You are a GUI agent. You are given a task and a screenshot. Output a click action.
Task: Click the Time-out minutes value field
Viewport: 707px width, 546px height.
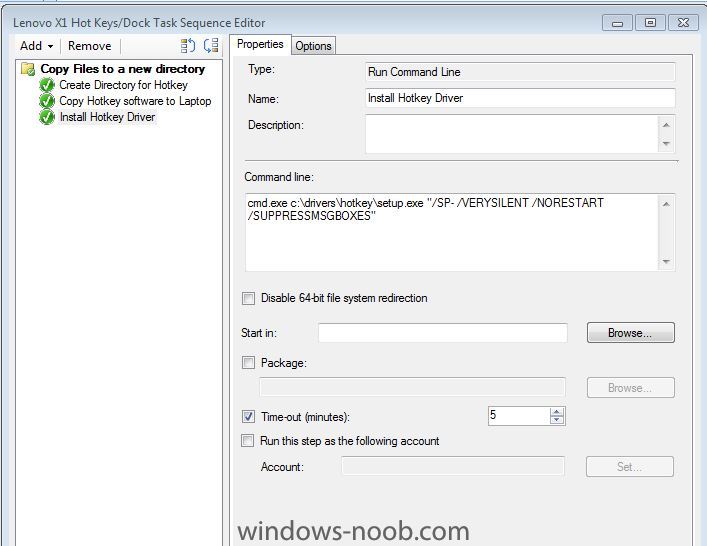coord(519,416)
